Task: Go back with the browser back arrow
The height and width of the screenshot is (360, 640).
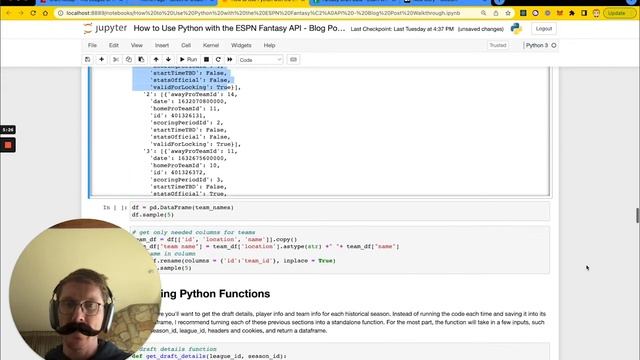Action: point(9,13)
